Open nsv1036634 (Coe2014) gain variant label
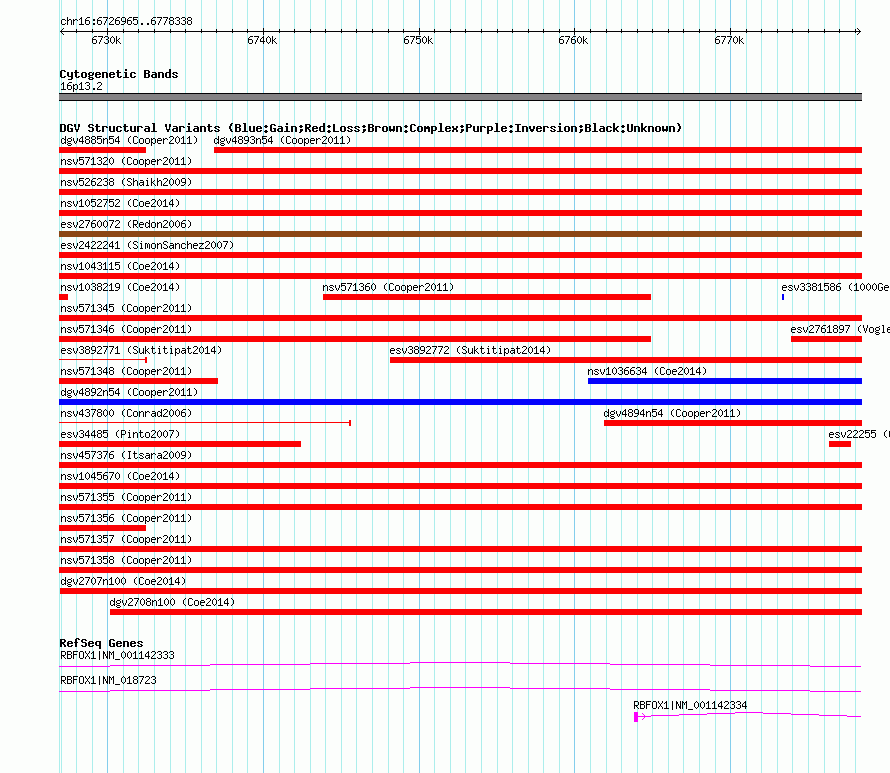This screenshot has width=890, height=773. coord(647,371)
